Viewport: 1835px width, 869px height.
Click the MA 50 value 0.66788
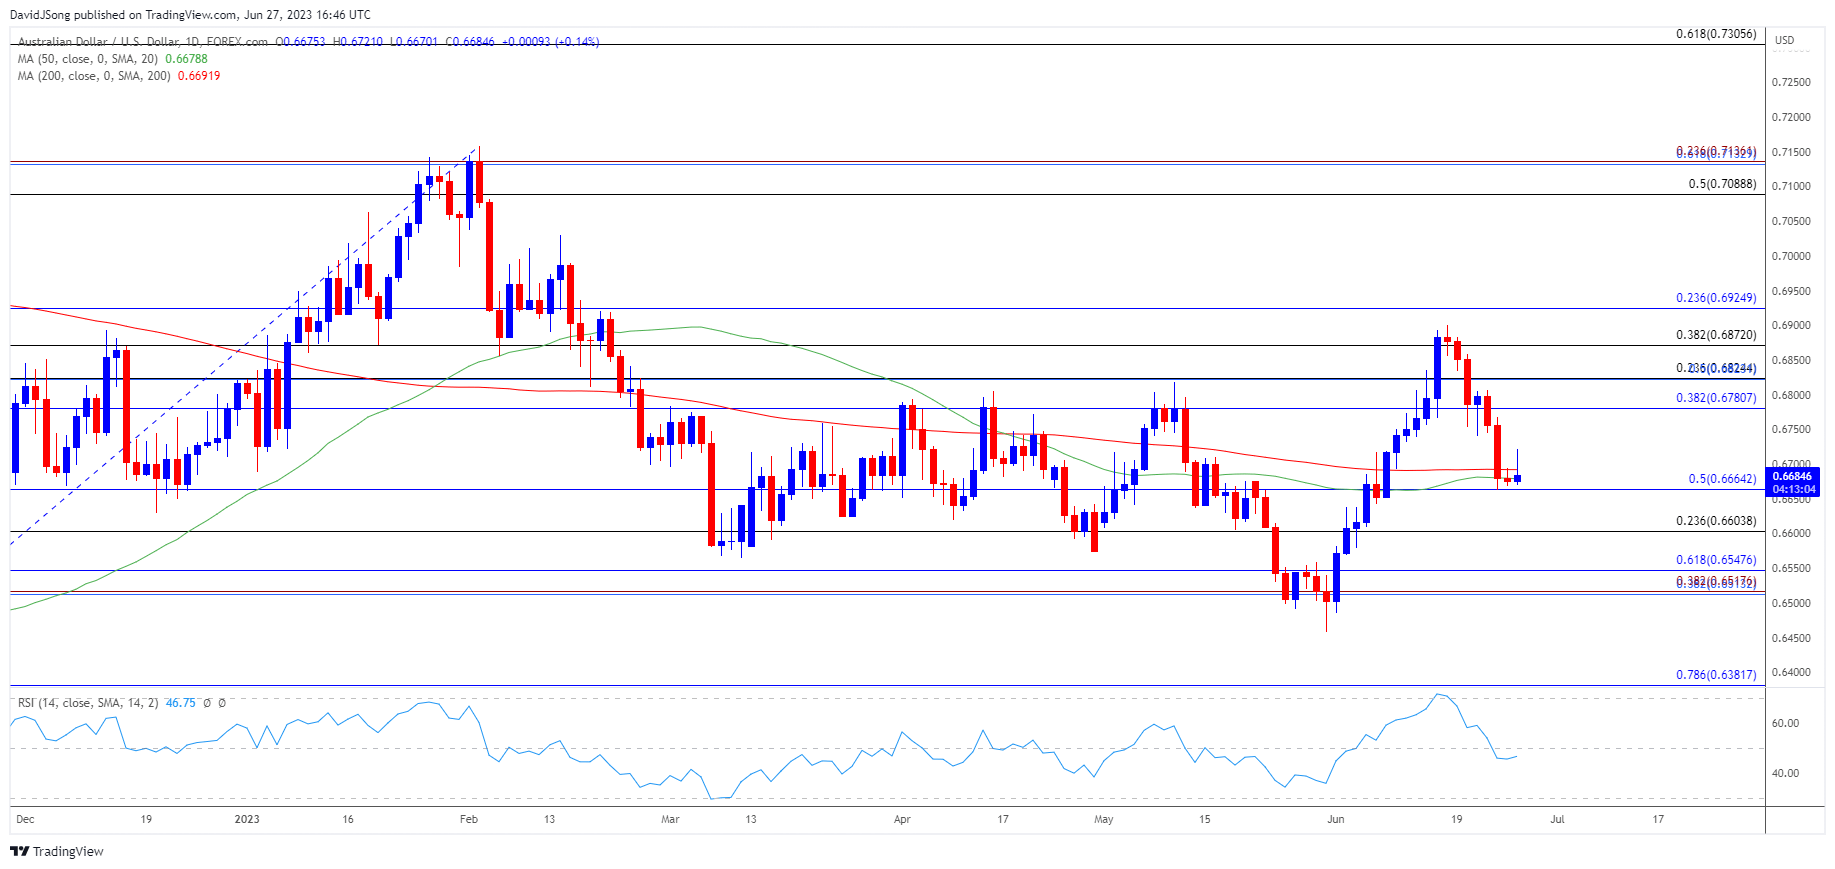pos(186,59)
